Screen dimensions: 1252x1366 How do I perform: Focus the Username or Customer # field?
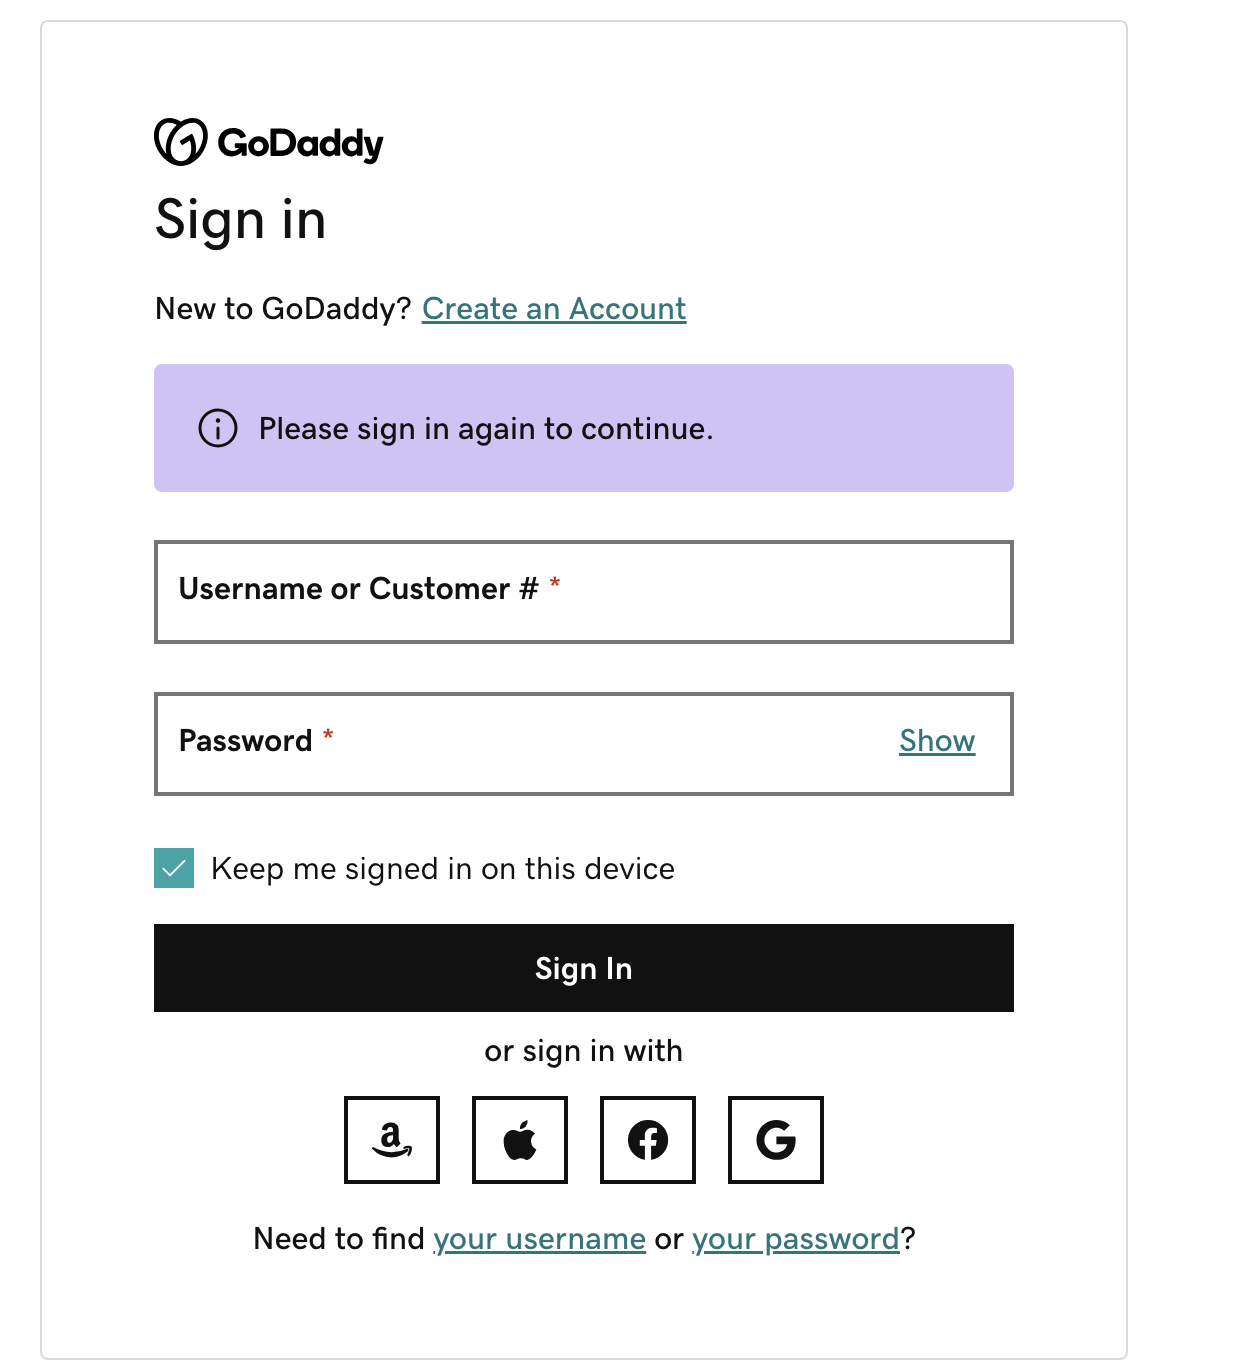[x=584, y=592]
